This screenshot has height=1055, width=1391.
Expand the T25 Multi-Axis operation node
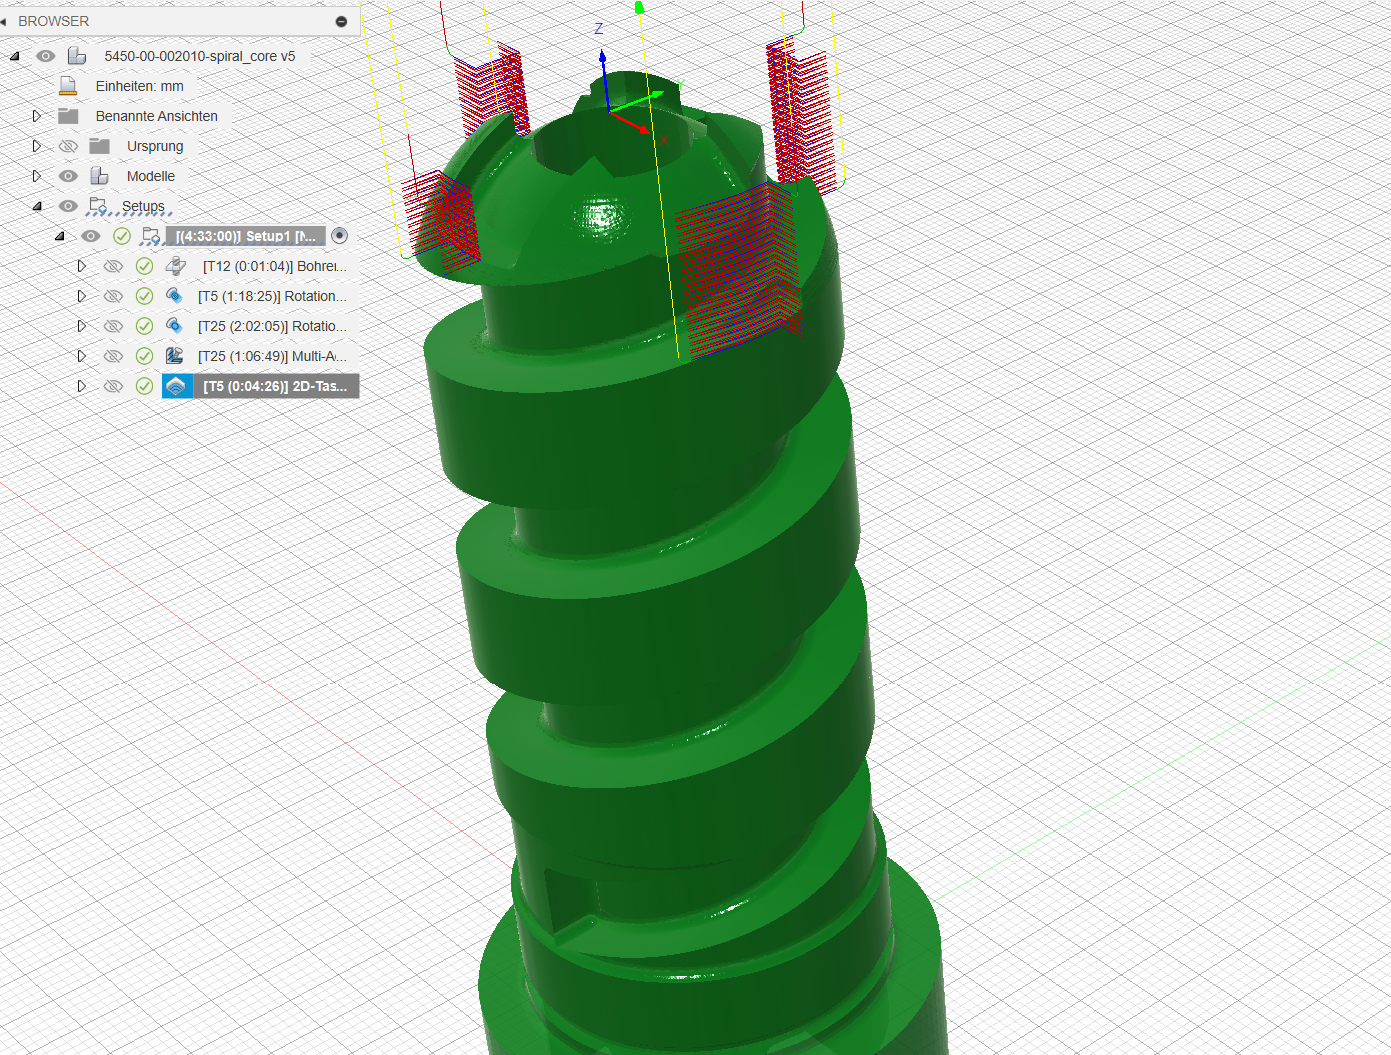click(x=82, y=356)
